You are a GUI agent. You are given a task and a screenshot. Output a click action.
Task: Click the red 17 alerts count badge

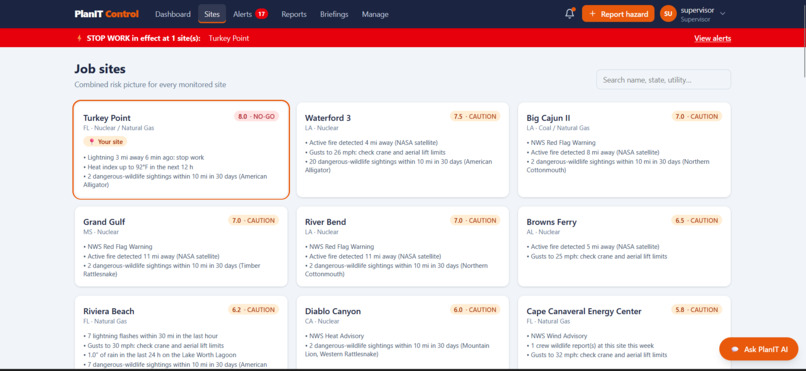coord(261,14)
